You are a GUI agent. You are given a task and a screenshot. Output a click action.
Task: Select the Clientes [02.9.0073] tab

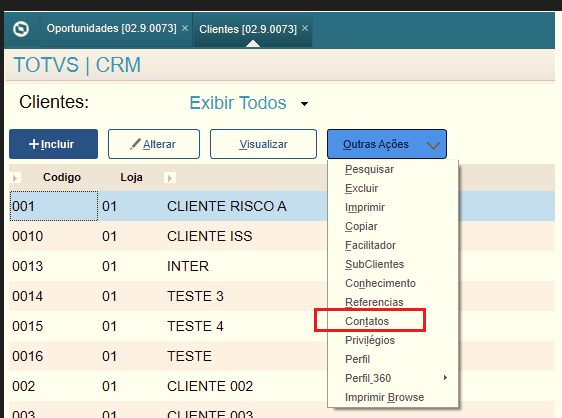248,29
